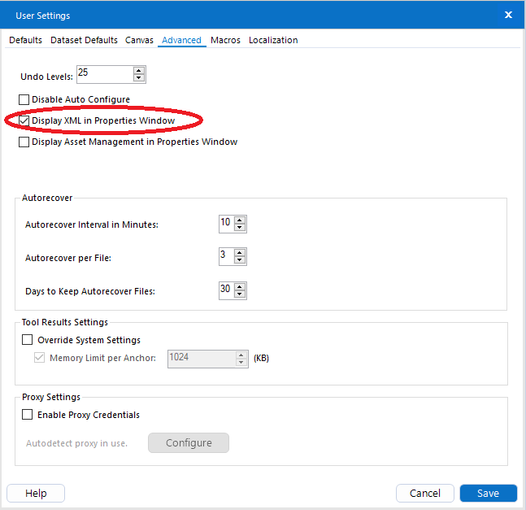This screenshot has height=510, width=526.
Task: Open the Localization tab
Action: pos(273,40)
